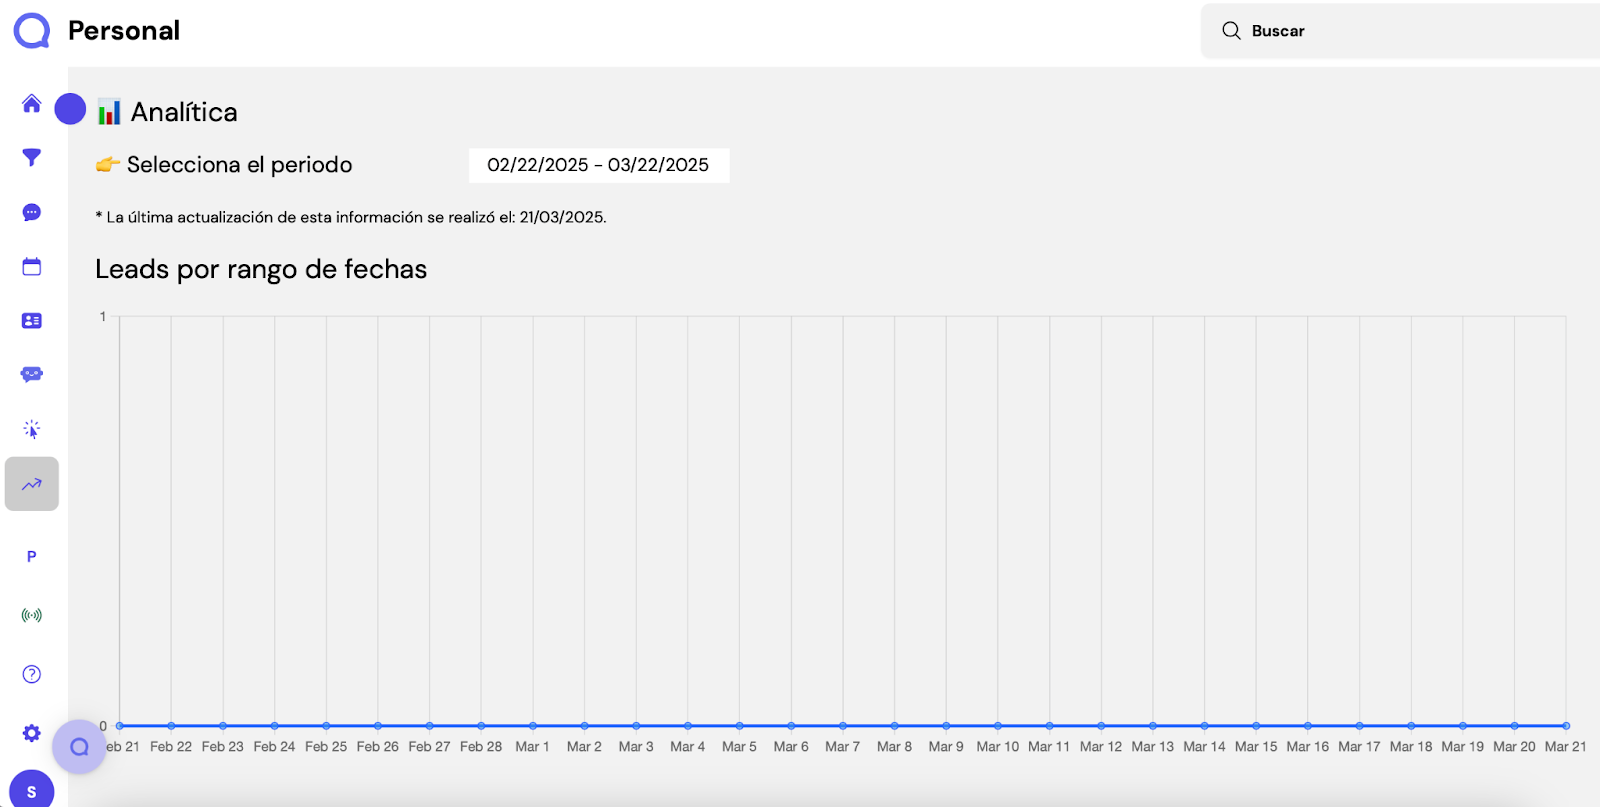
Task: Click the Feb 22 data point on chart
Action: pyautogui.click(x=171, y=726)
